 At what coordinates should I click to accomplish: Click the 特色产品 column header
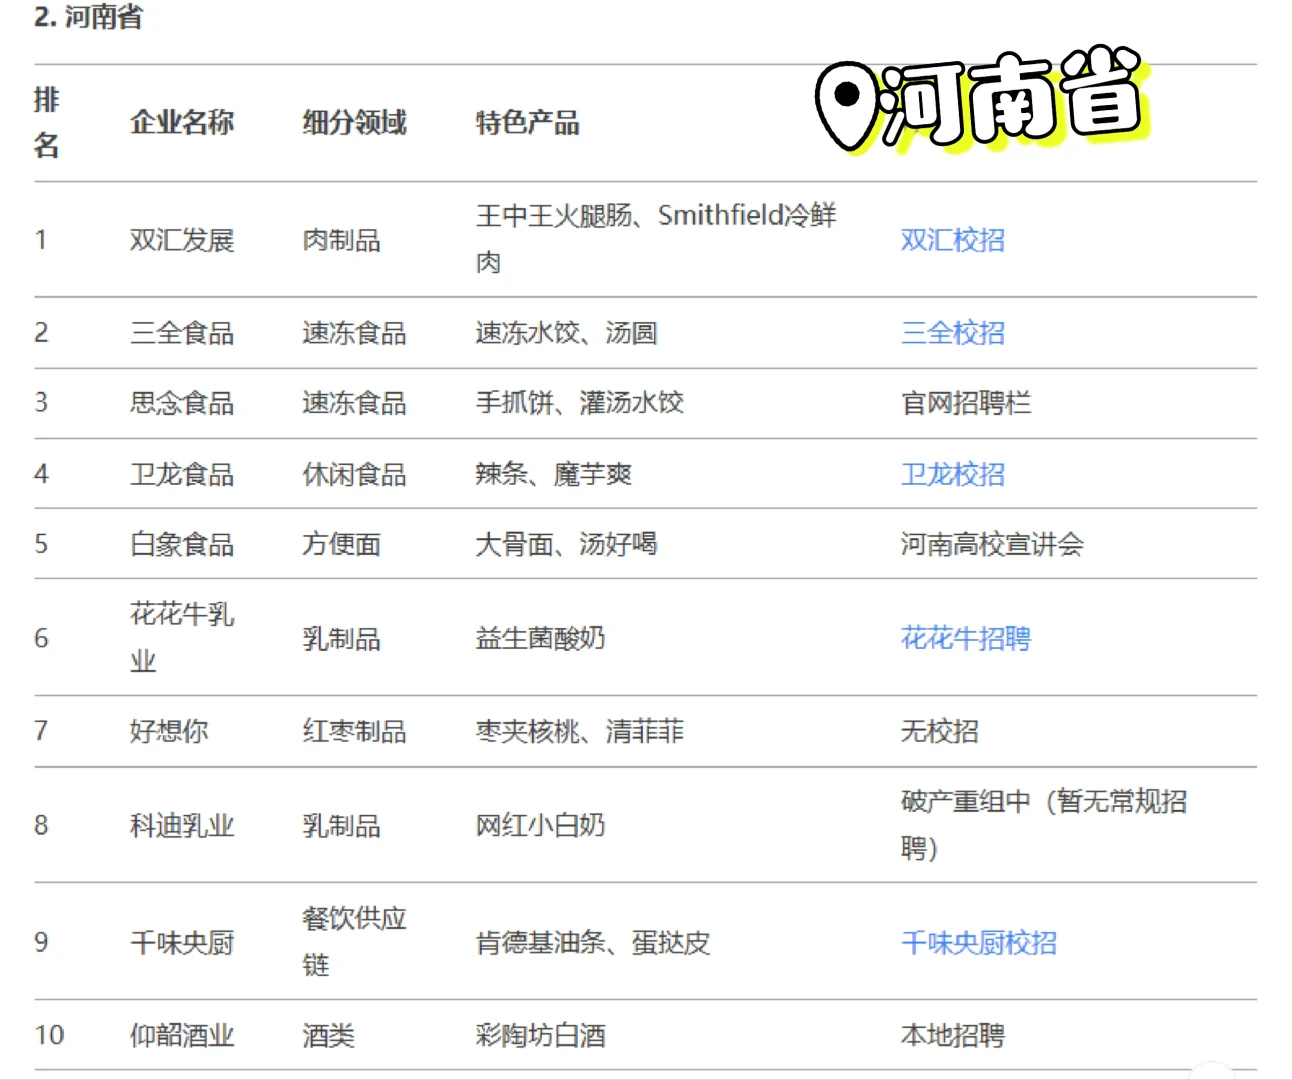527,123
